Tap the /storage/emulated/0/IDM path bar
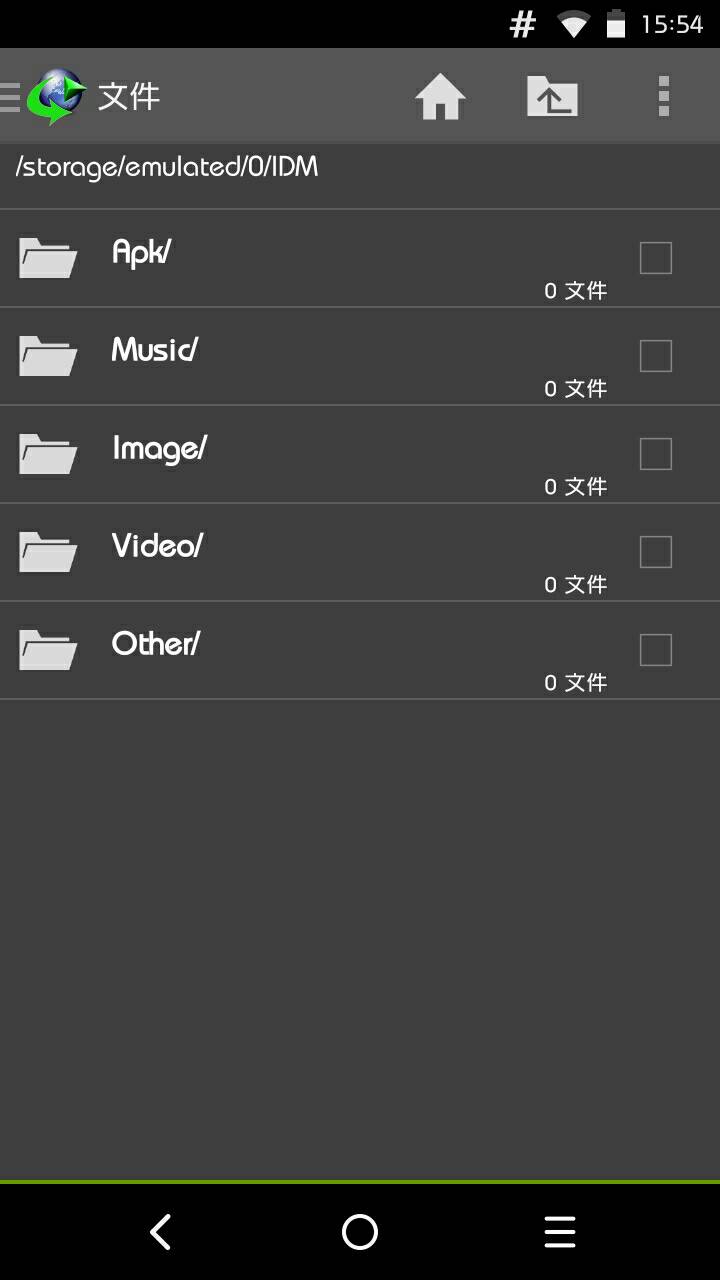This screenshot has width=720, height=1280. pos(167,167)
